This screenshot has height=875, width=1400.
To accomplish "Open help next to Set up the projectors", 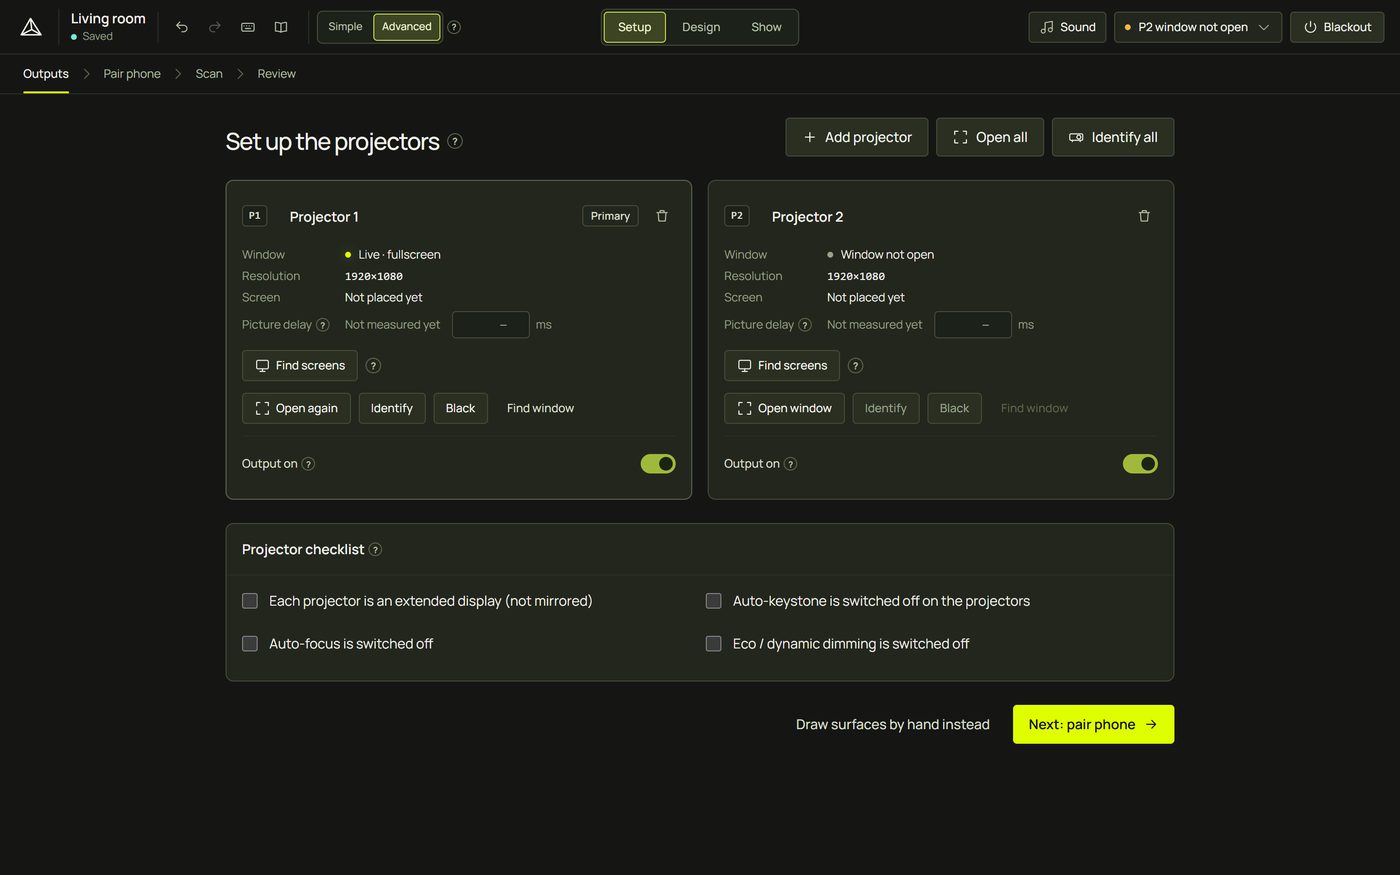I will [x=455, y=141].
